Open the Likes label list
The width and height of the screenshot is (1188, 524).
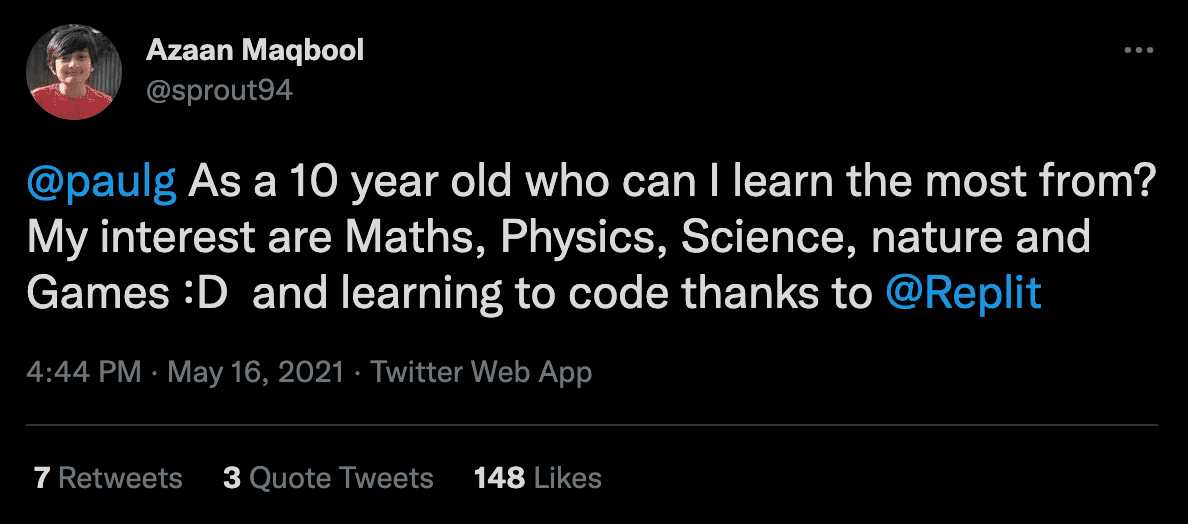click(568, 478)
